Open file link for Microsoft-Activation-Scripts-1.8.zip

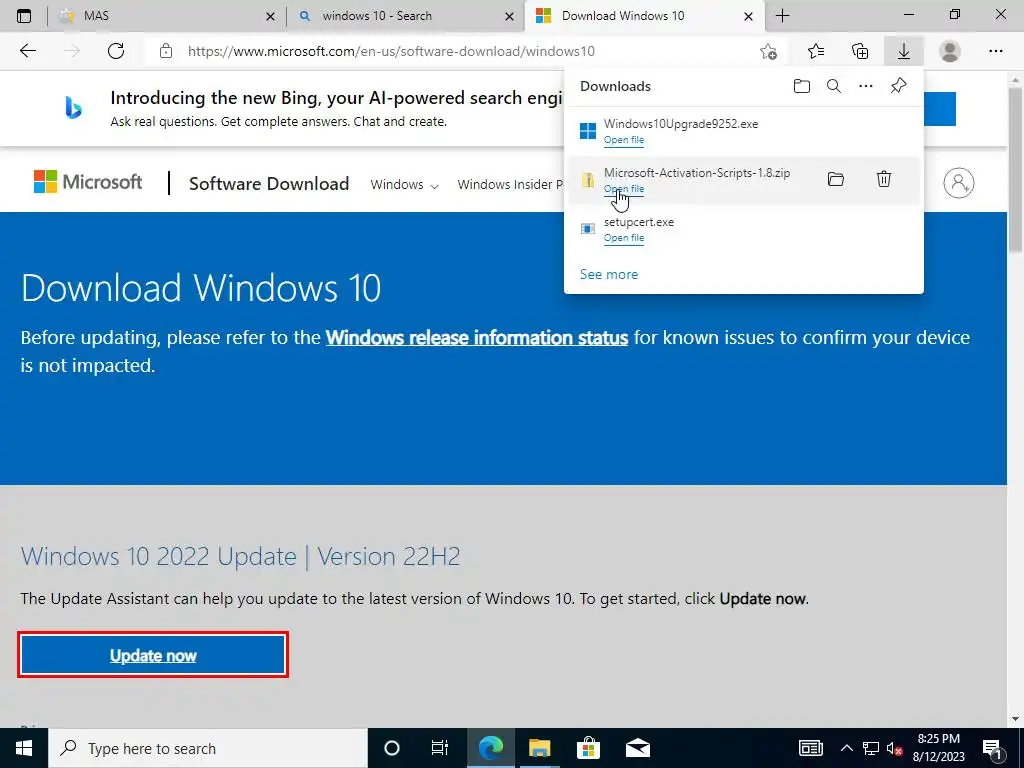coord(624,189)
